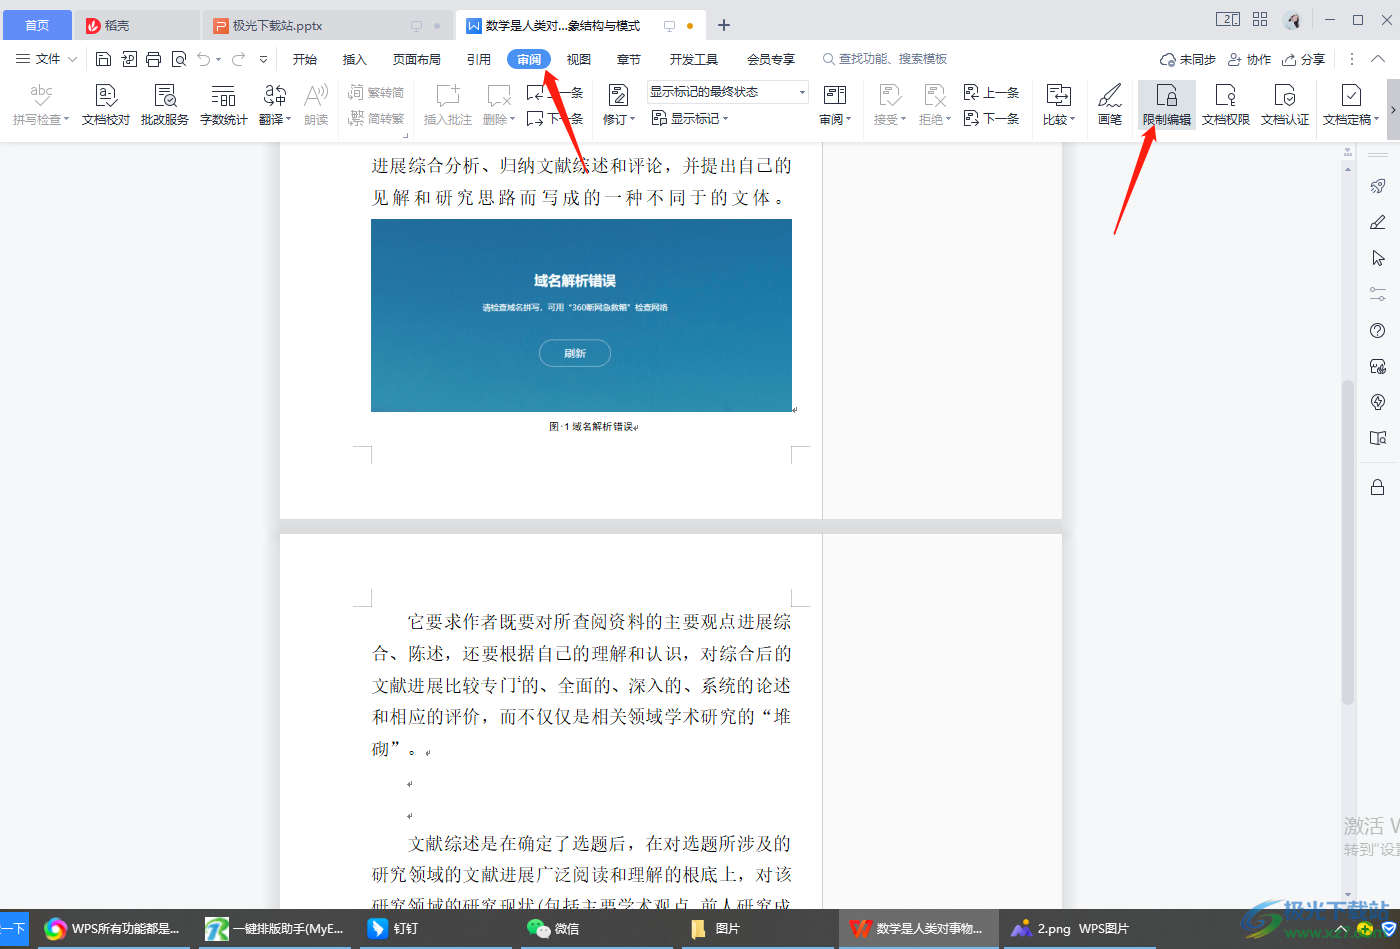Switch to the 引用 ribbon tab
This screenshot has width=1400, height=949.
[479, 59]
